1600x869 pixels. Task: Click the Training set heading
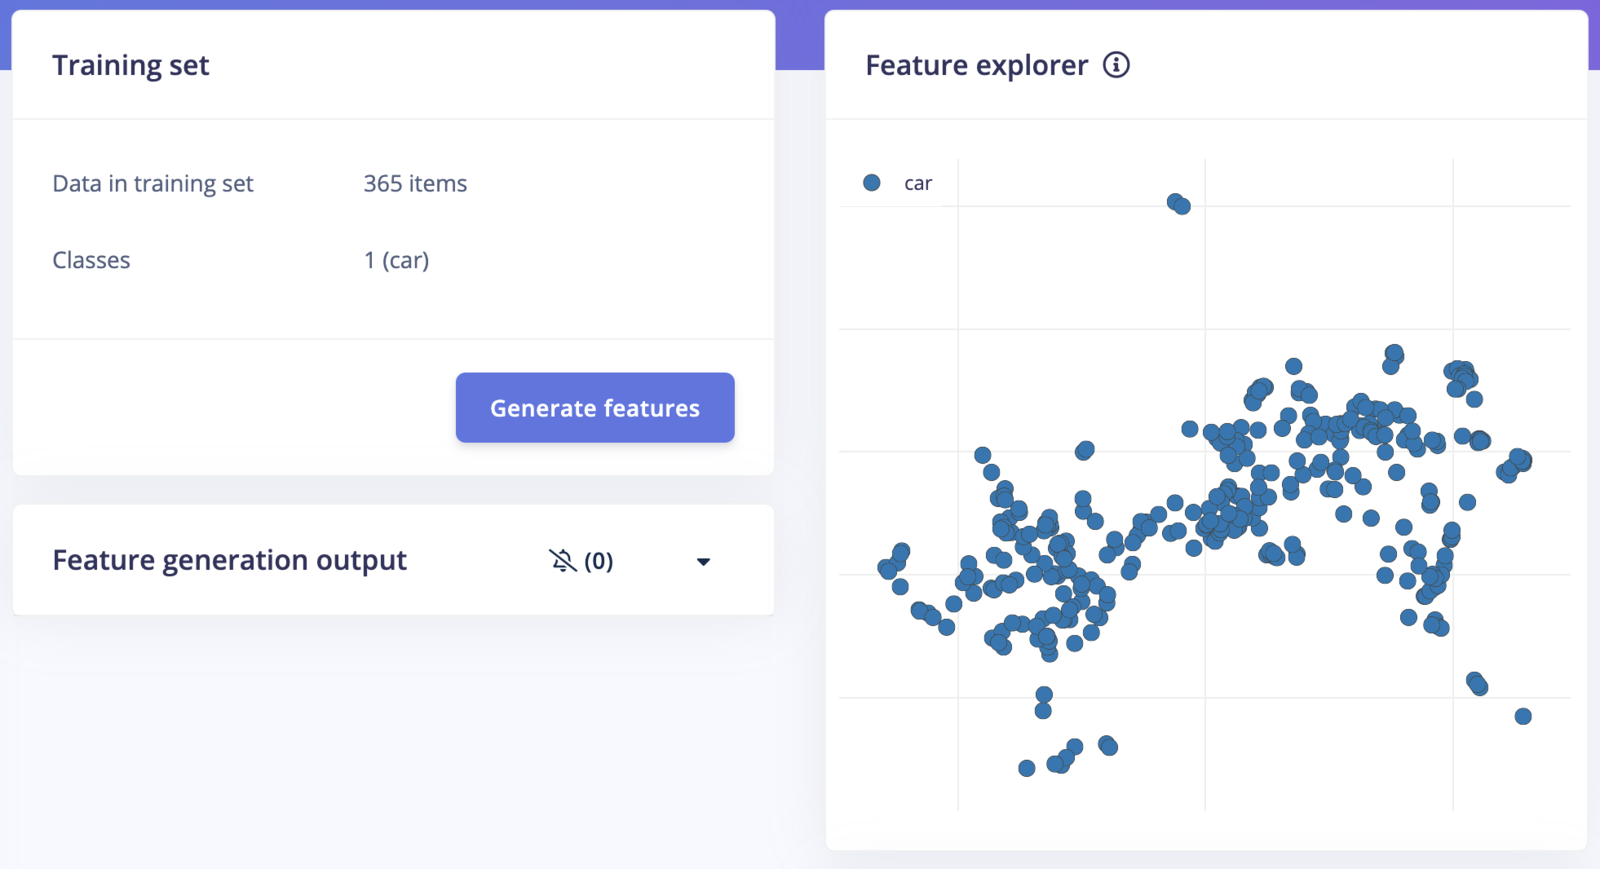[131, 65]
